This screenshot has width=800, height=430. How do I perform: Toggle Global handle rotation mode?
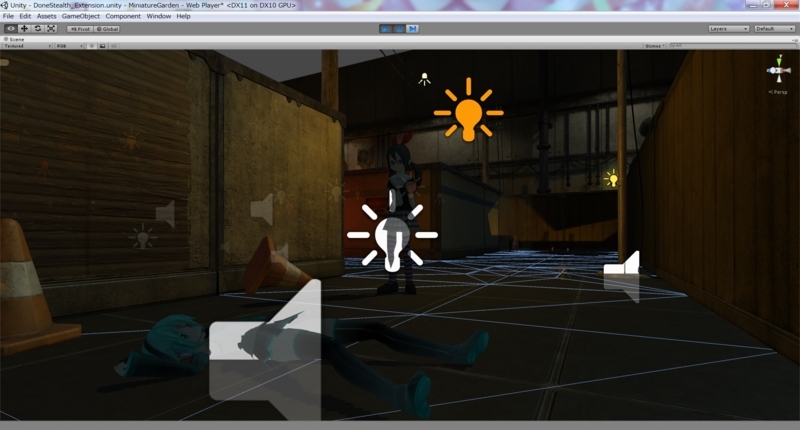coord(107,29)
